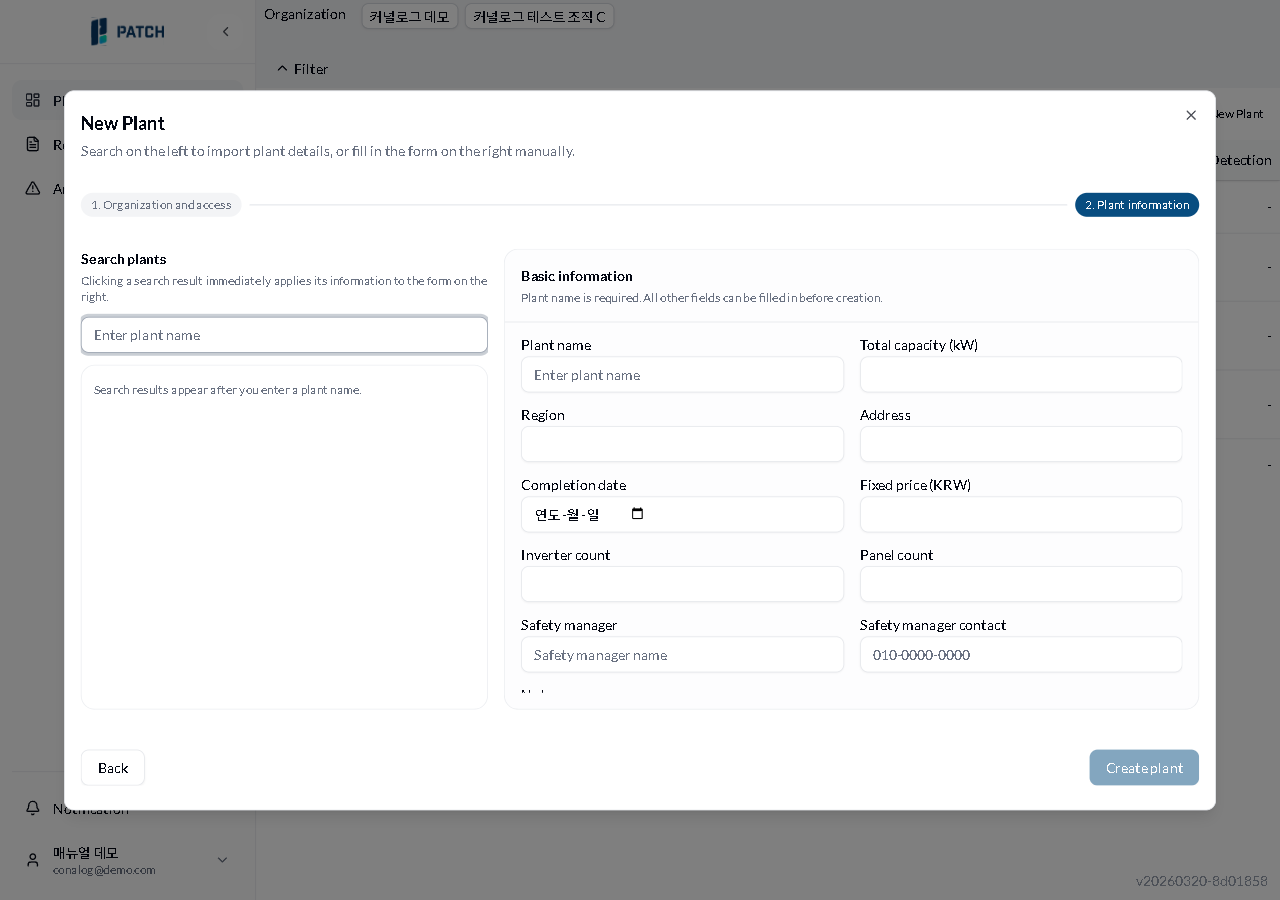Image resolution: width=1280 pixels, height=900 pixels.
Task: Click the Total capacity (kW) field
Action: pyautogui.click(x=1020, y=375)
